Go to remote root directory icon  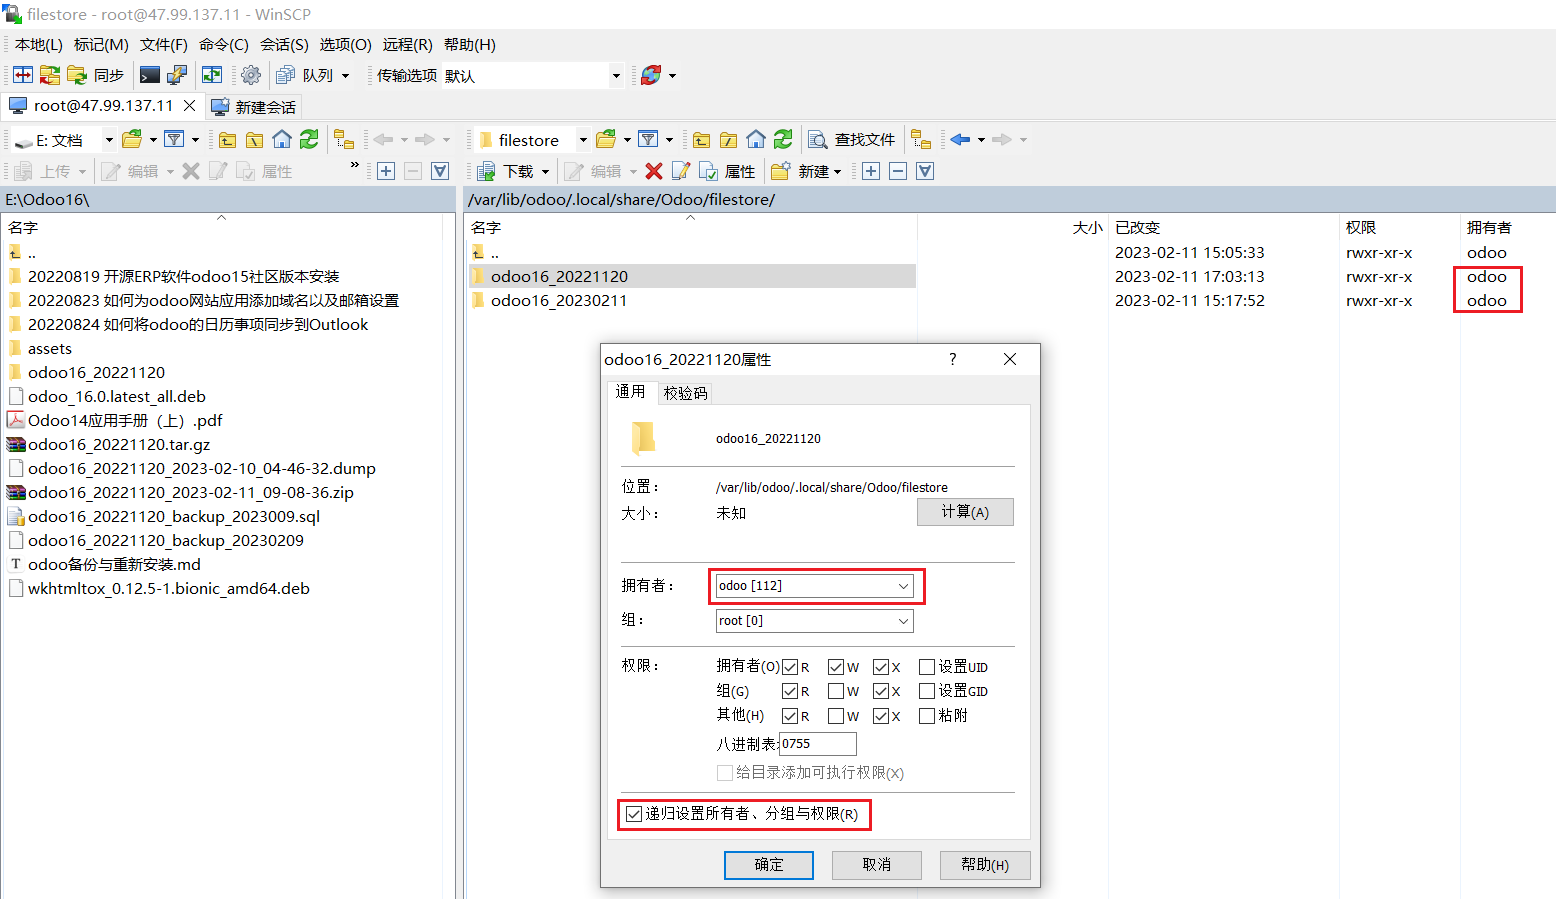(729, 140)
